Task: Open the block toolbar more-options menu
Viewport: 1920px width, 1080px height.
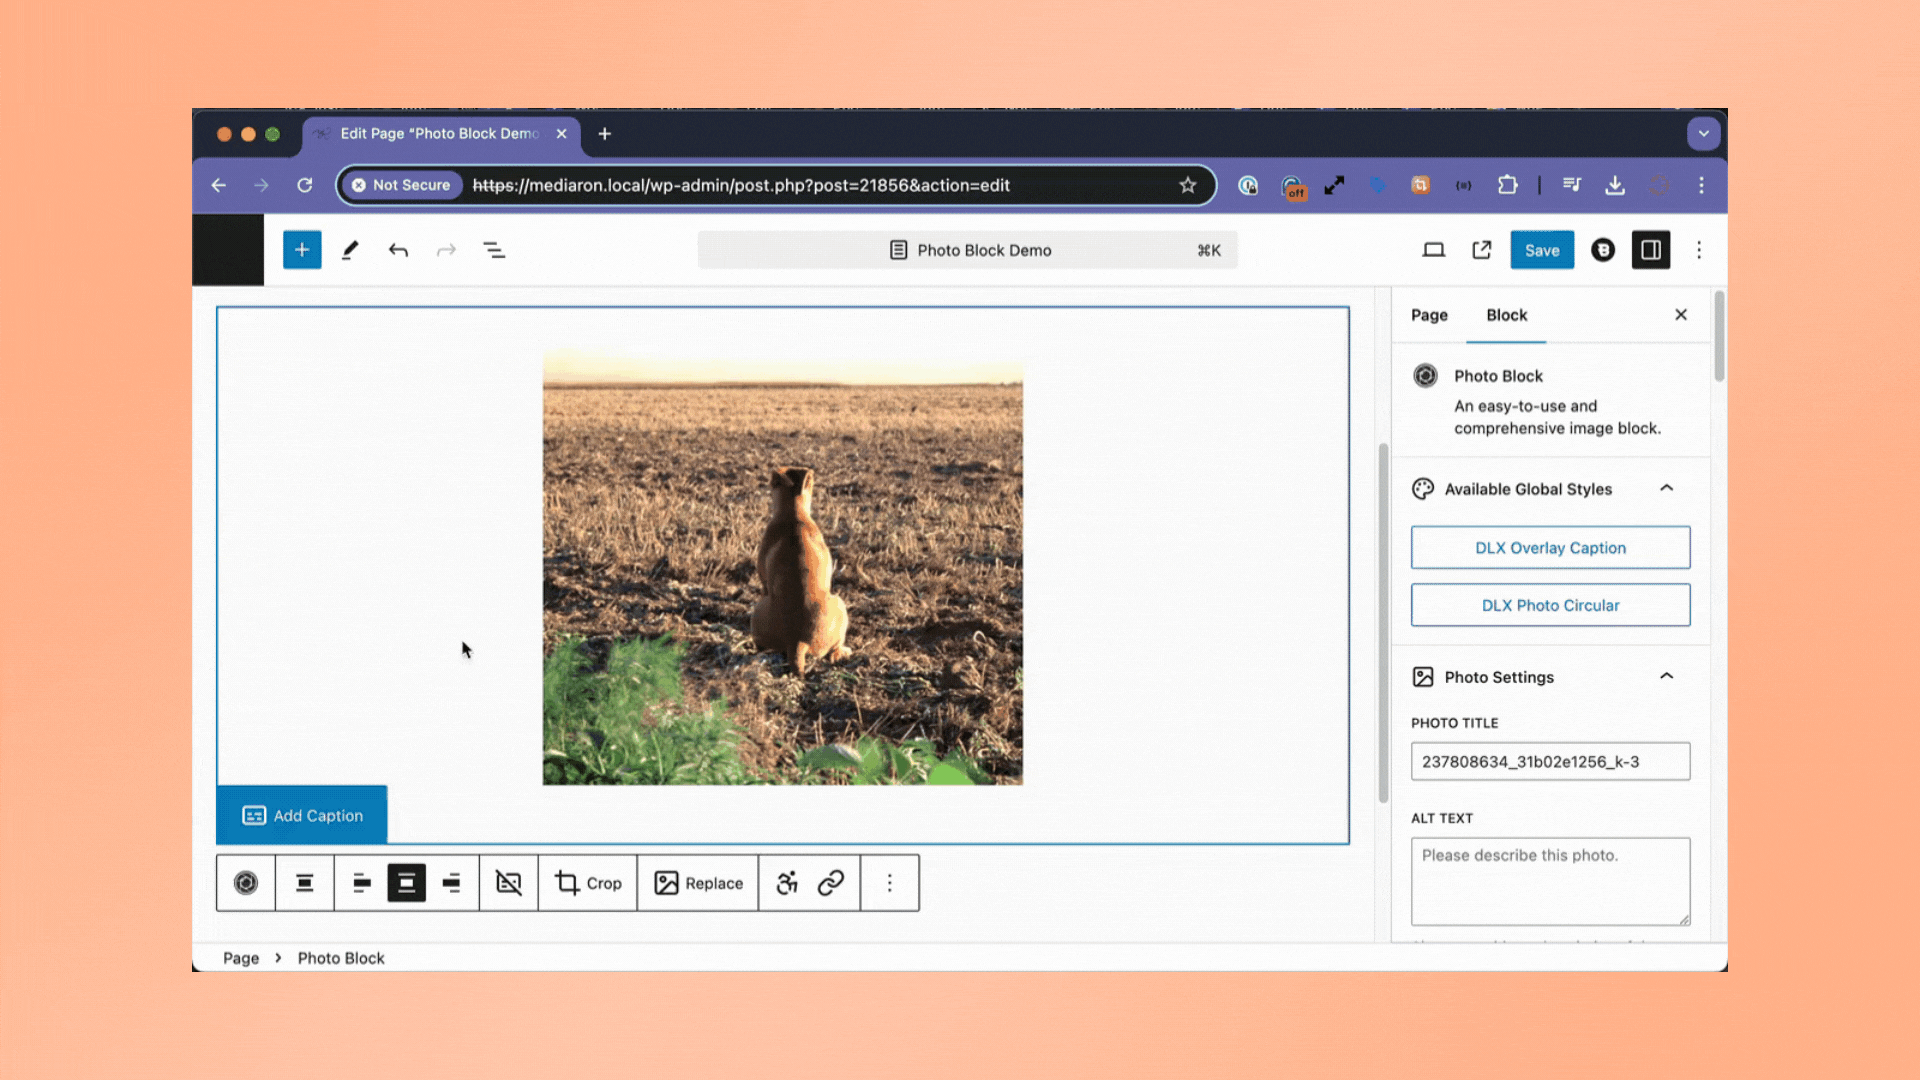Action: tap(890, 883)
